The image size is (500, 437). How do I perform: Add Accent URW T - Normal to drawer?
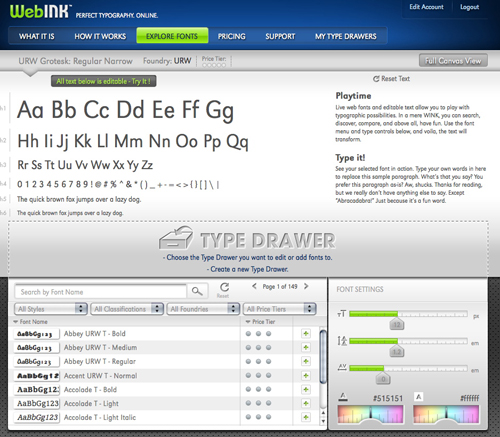[306, 375]
